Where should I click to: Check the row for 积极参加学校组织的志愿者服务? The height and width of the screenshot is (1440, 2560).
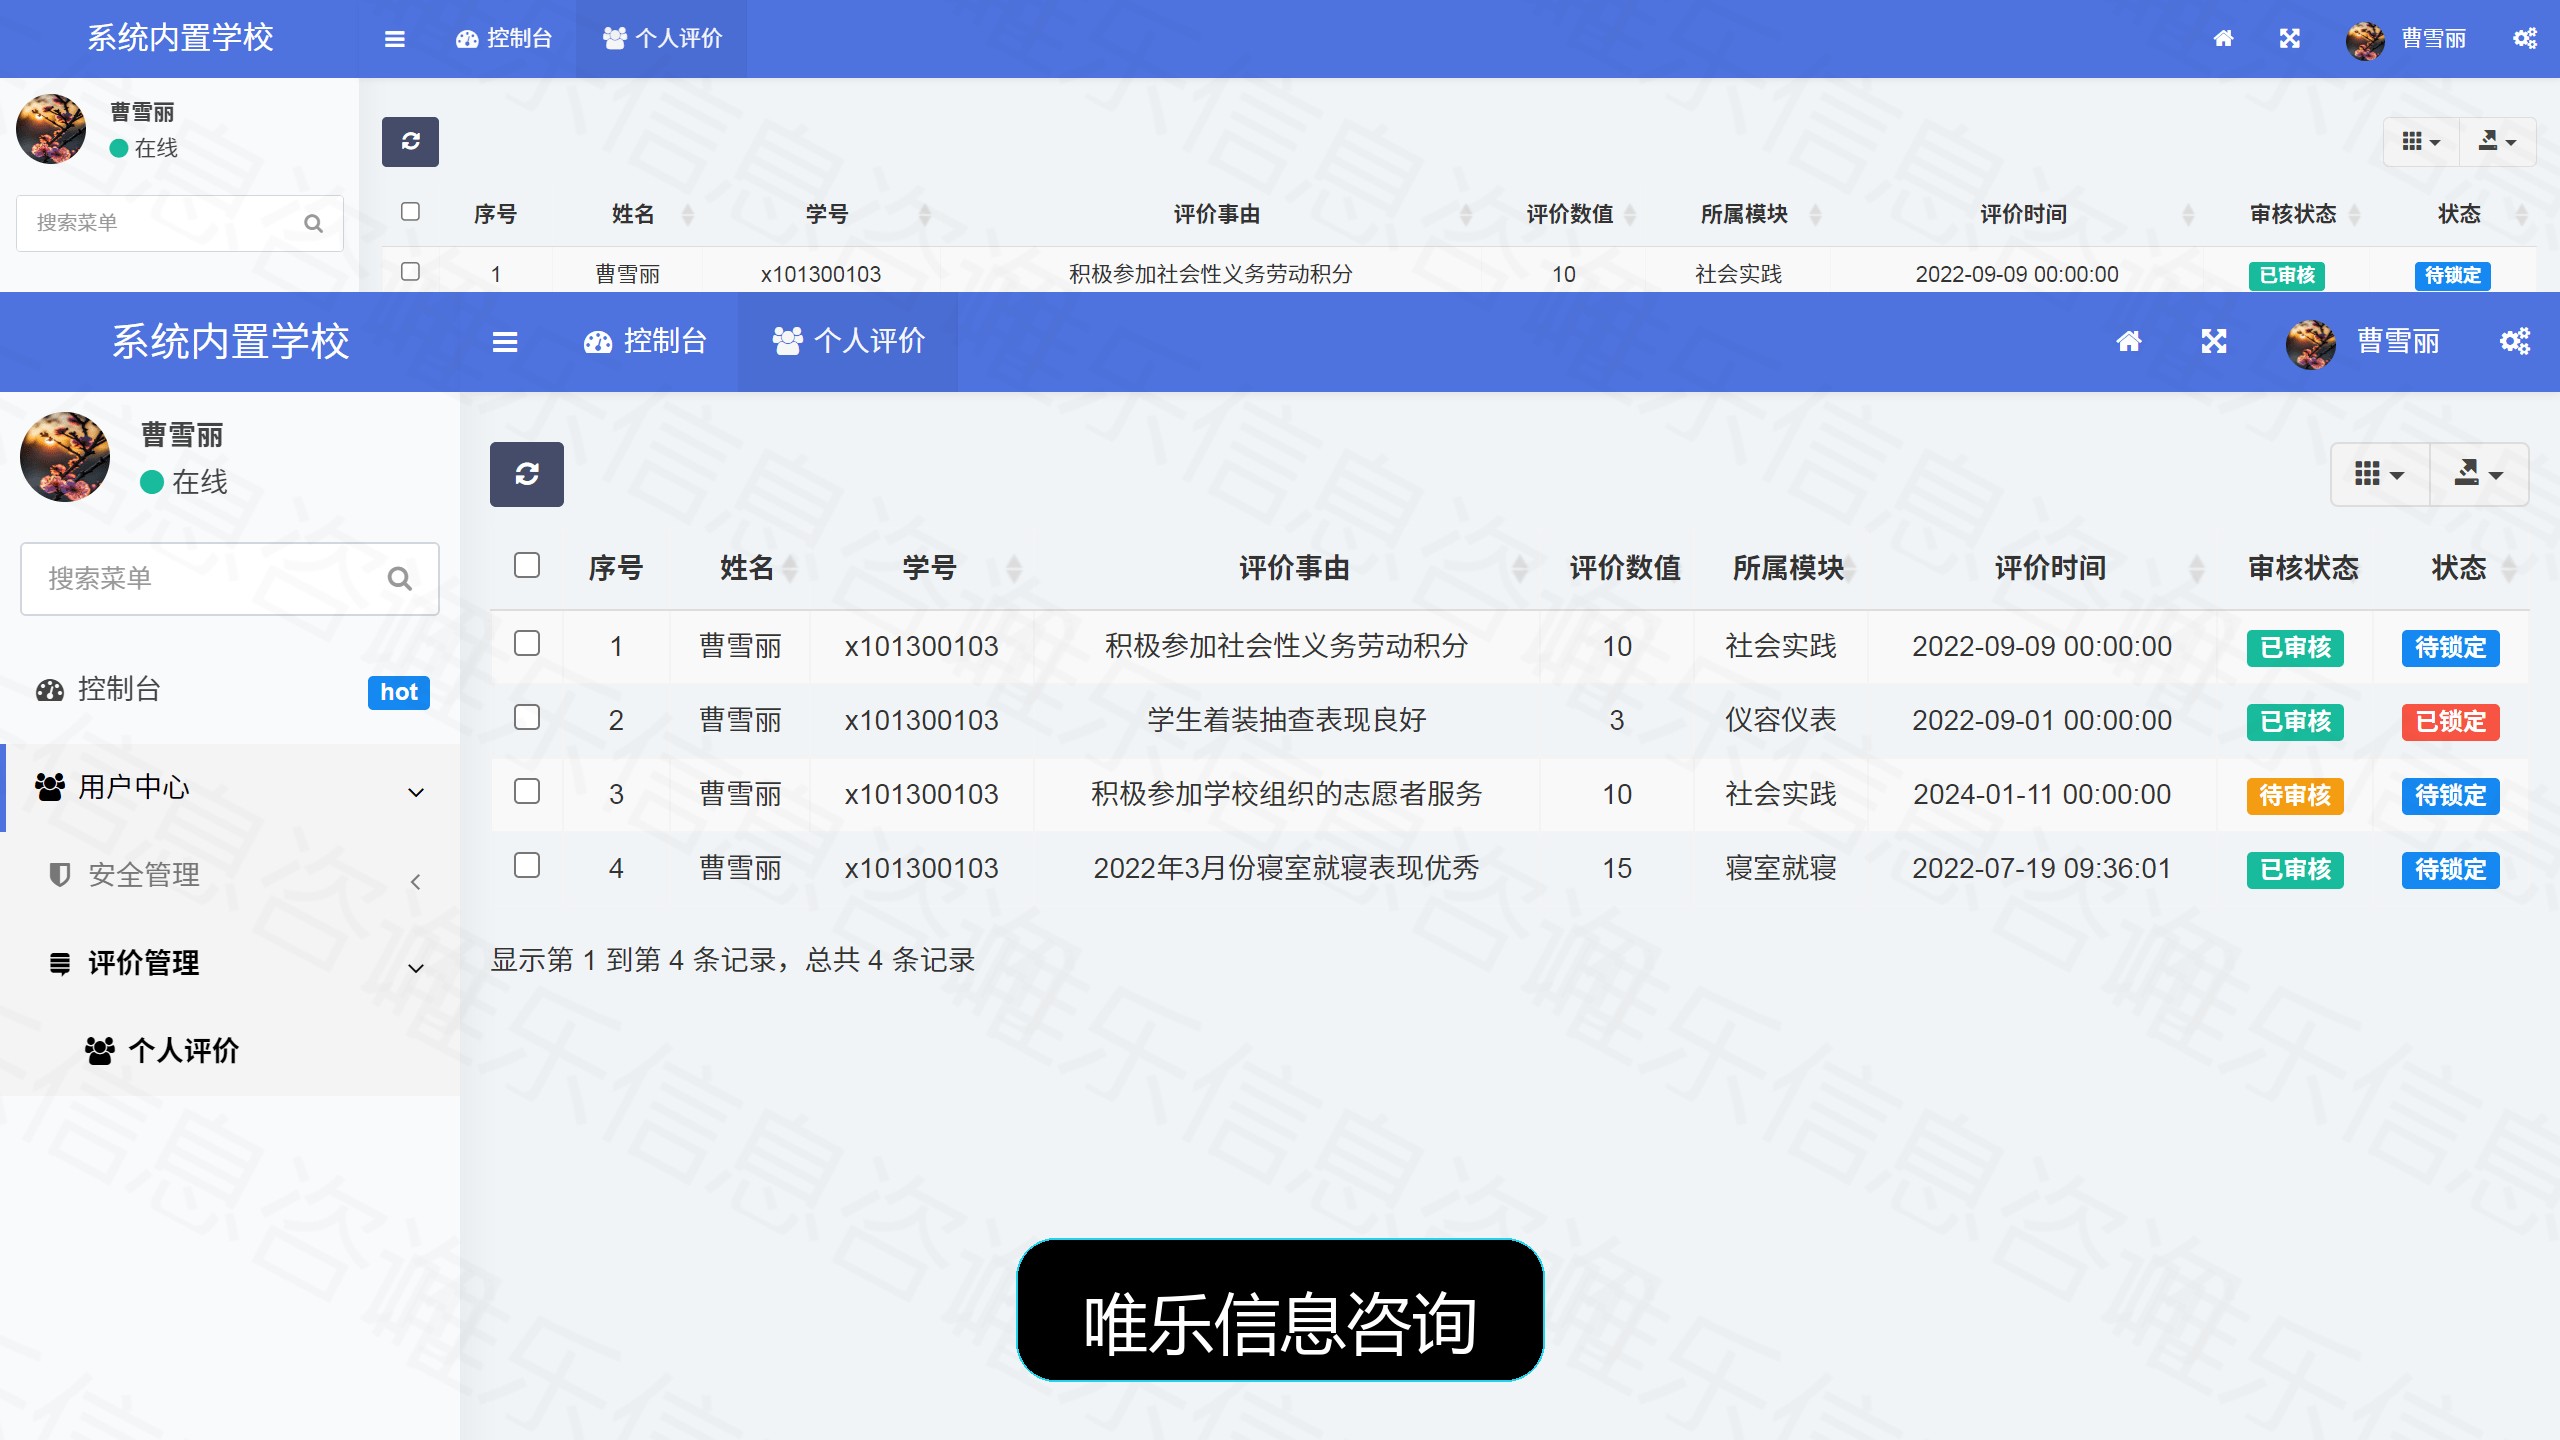tap(527, 791)
